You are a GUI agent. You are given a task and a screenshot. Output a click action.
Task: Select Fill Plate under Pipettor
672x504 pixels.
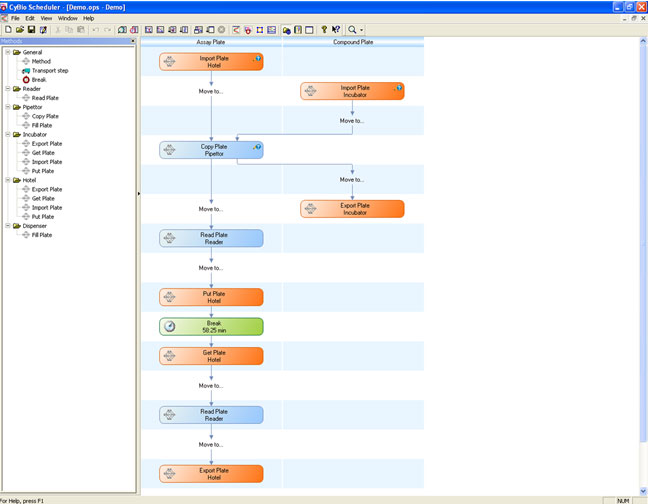tap(42, 126)
